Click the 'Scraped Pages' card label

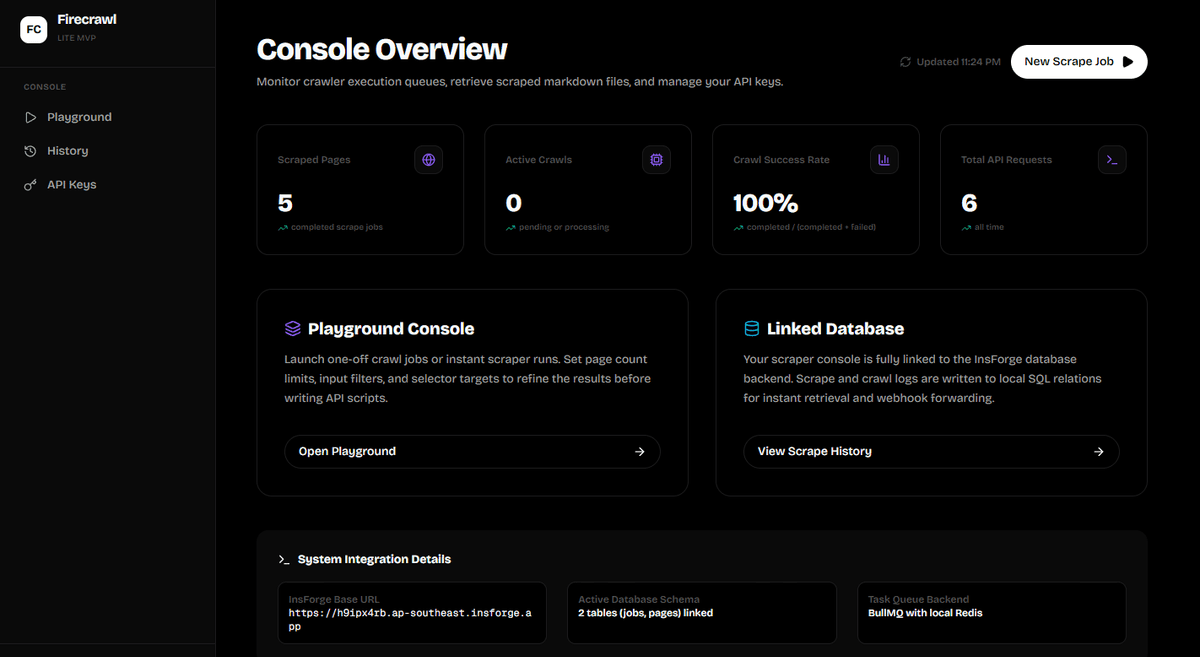pyautogui.click(x=314, y=160)
